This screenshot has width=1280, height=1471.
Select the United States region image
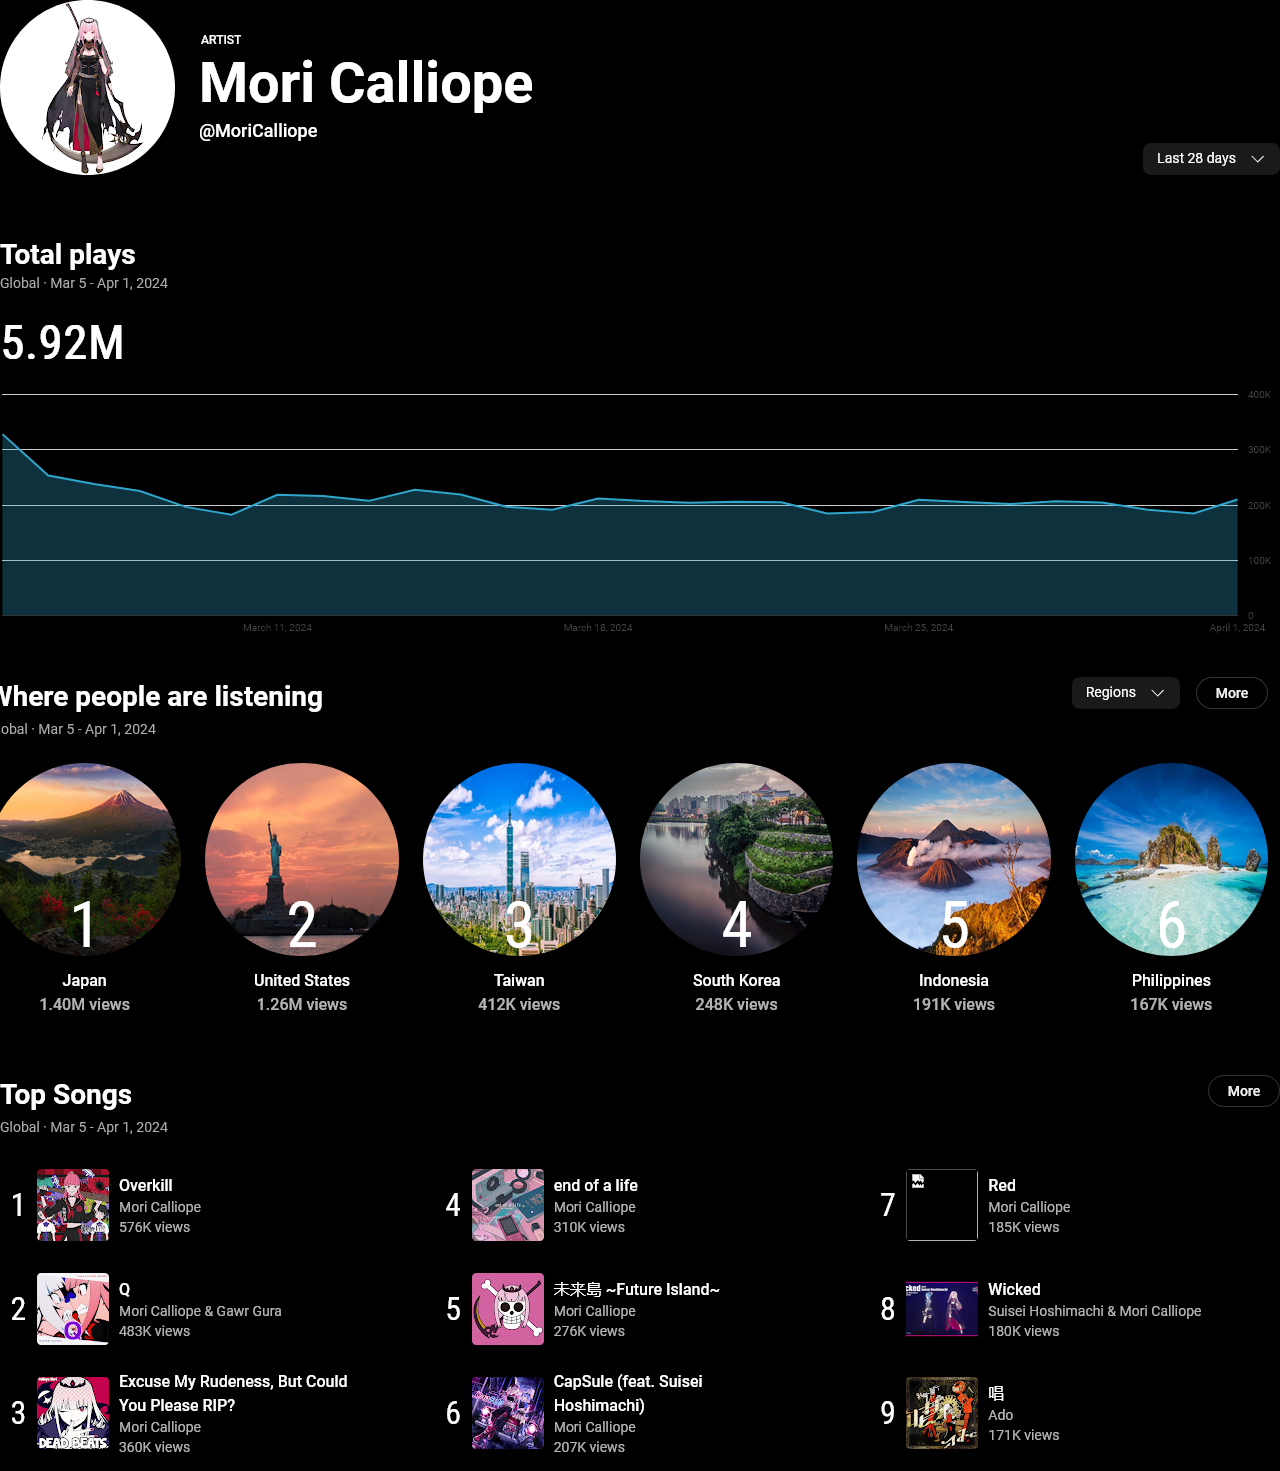point(302,859)
